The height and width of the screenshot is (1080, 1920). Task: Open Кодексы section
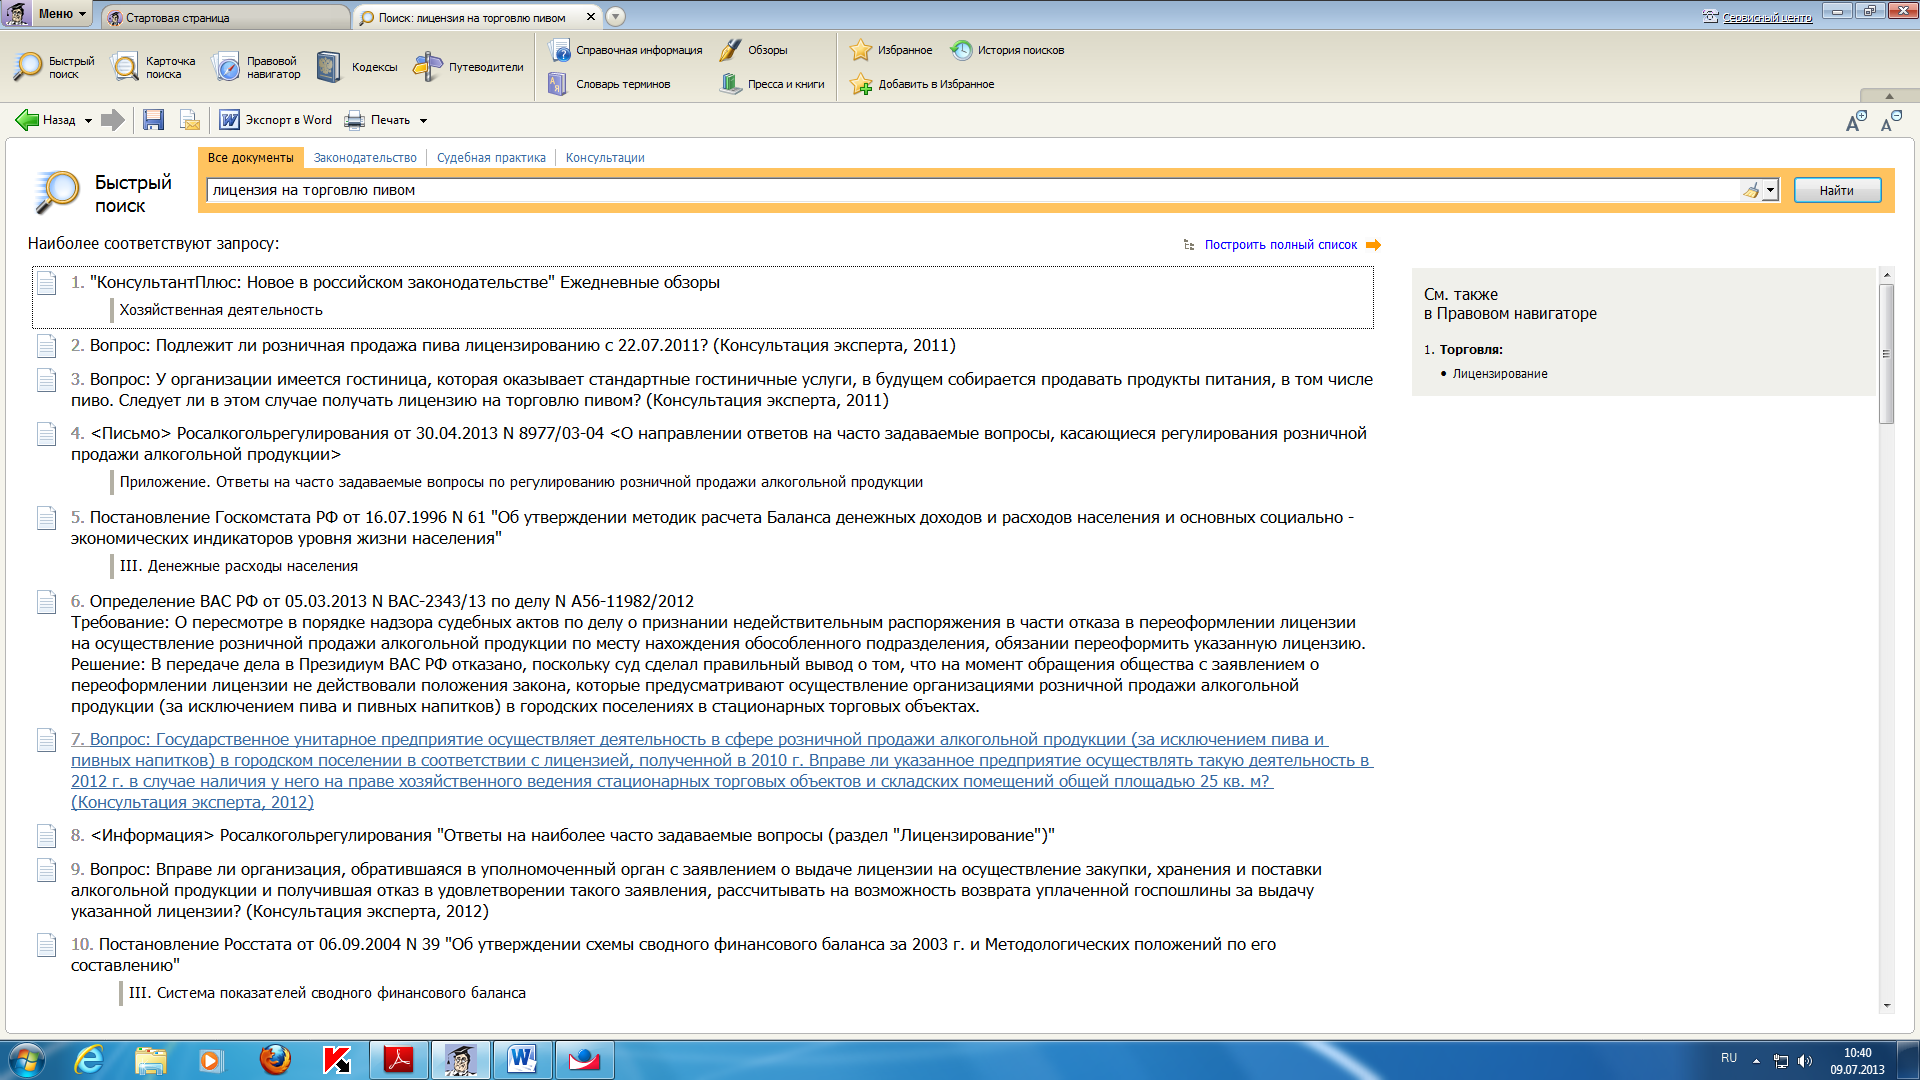(357, 67)
